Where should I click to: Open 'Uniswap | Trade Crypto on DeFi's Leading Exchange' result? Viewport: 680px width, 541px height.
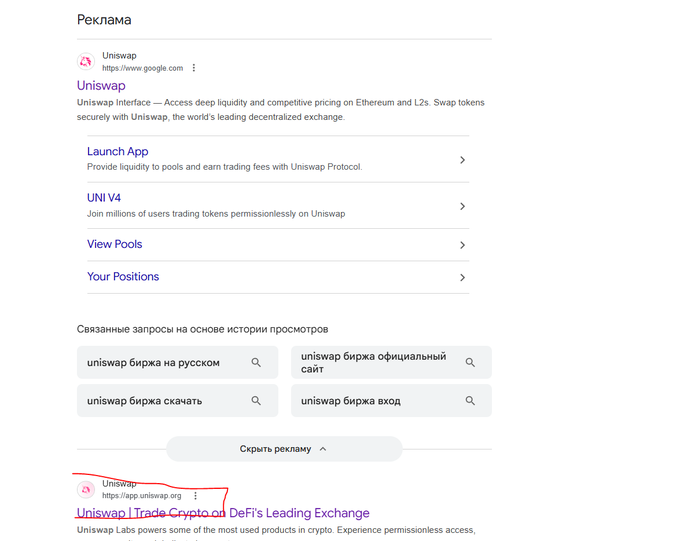223,513
